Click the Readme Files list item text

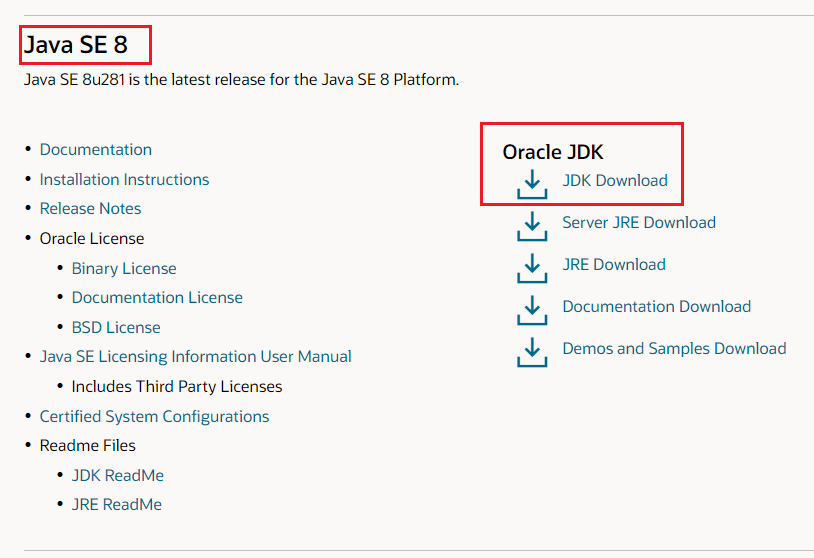click(x=88, y=446)
